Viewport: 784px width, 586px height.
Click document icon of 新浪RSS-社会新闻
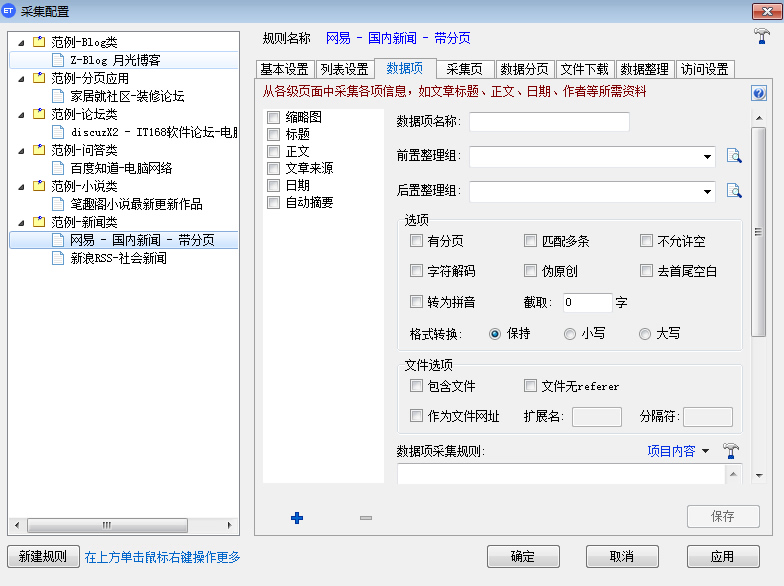point(58,258)
